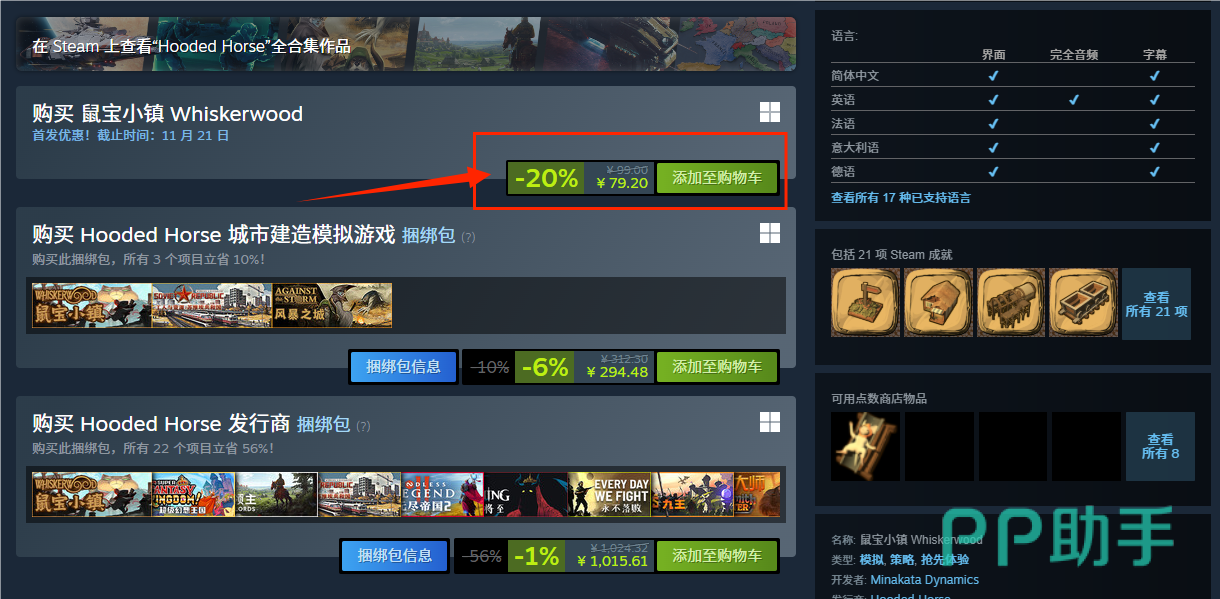Image resolution: width=1220 pixels, height=599 pixels.
Task: Open first achievement icon with signpost
Action: (x=865, y=303)
